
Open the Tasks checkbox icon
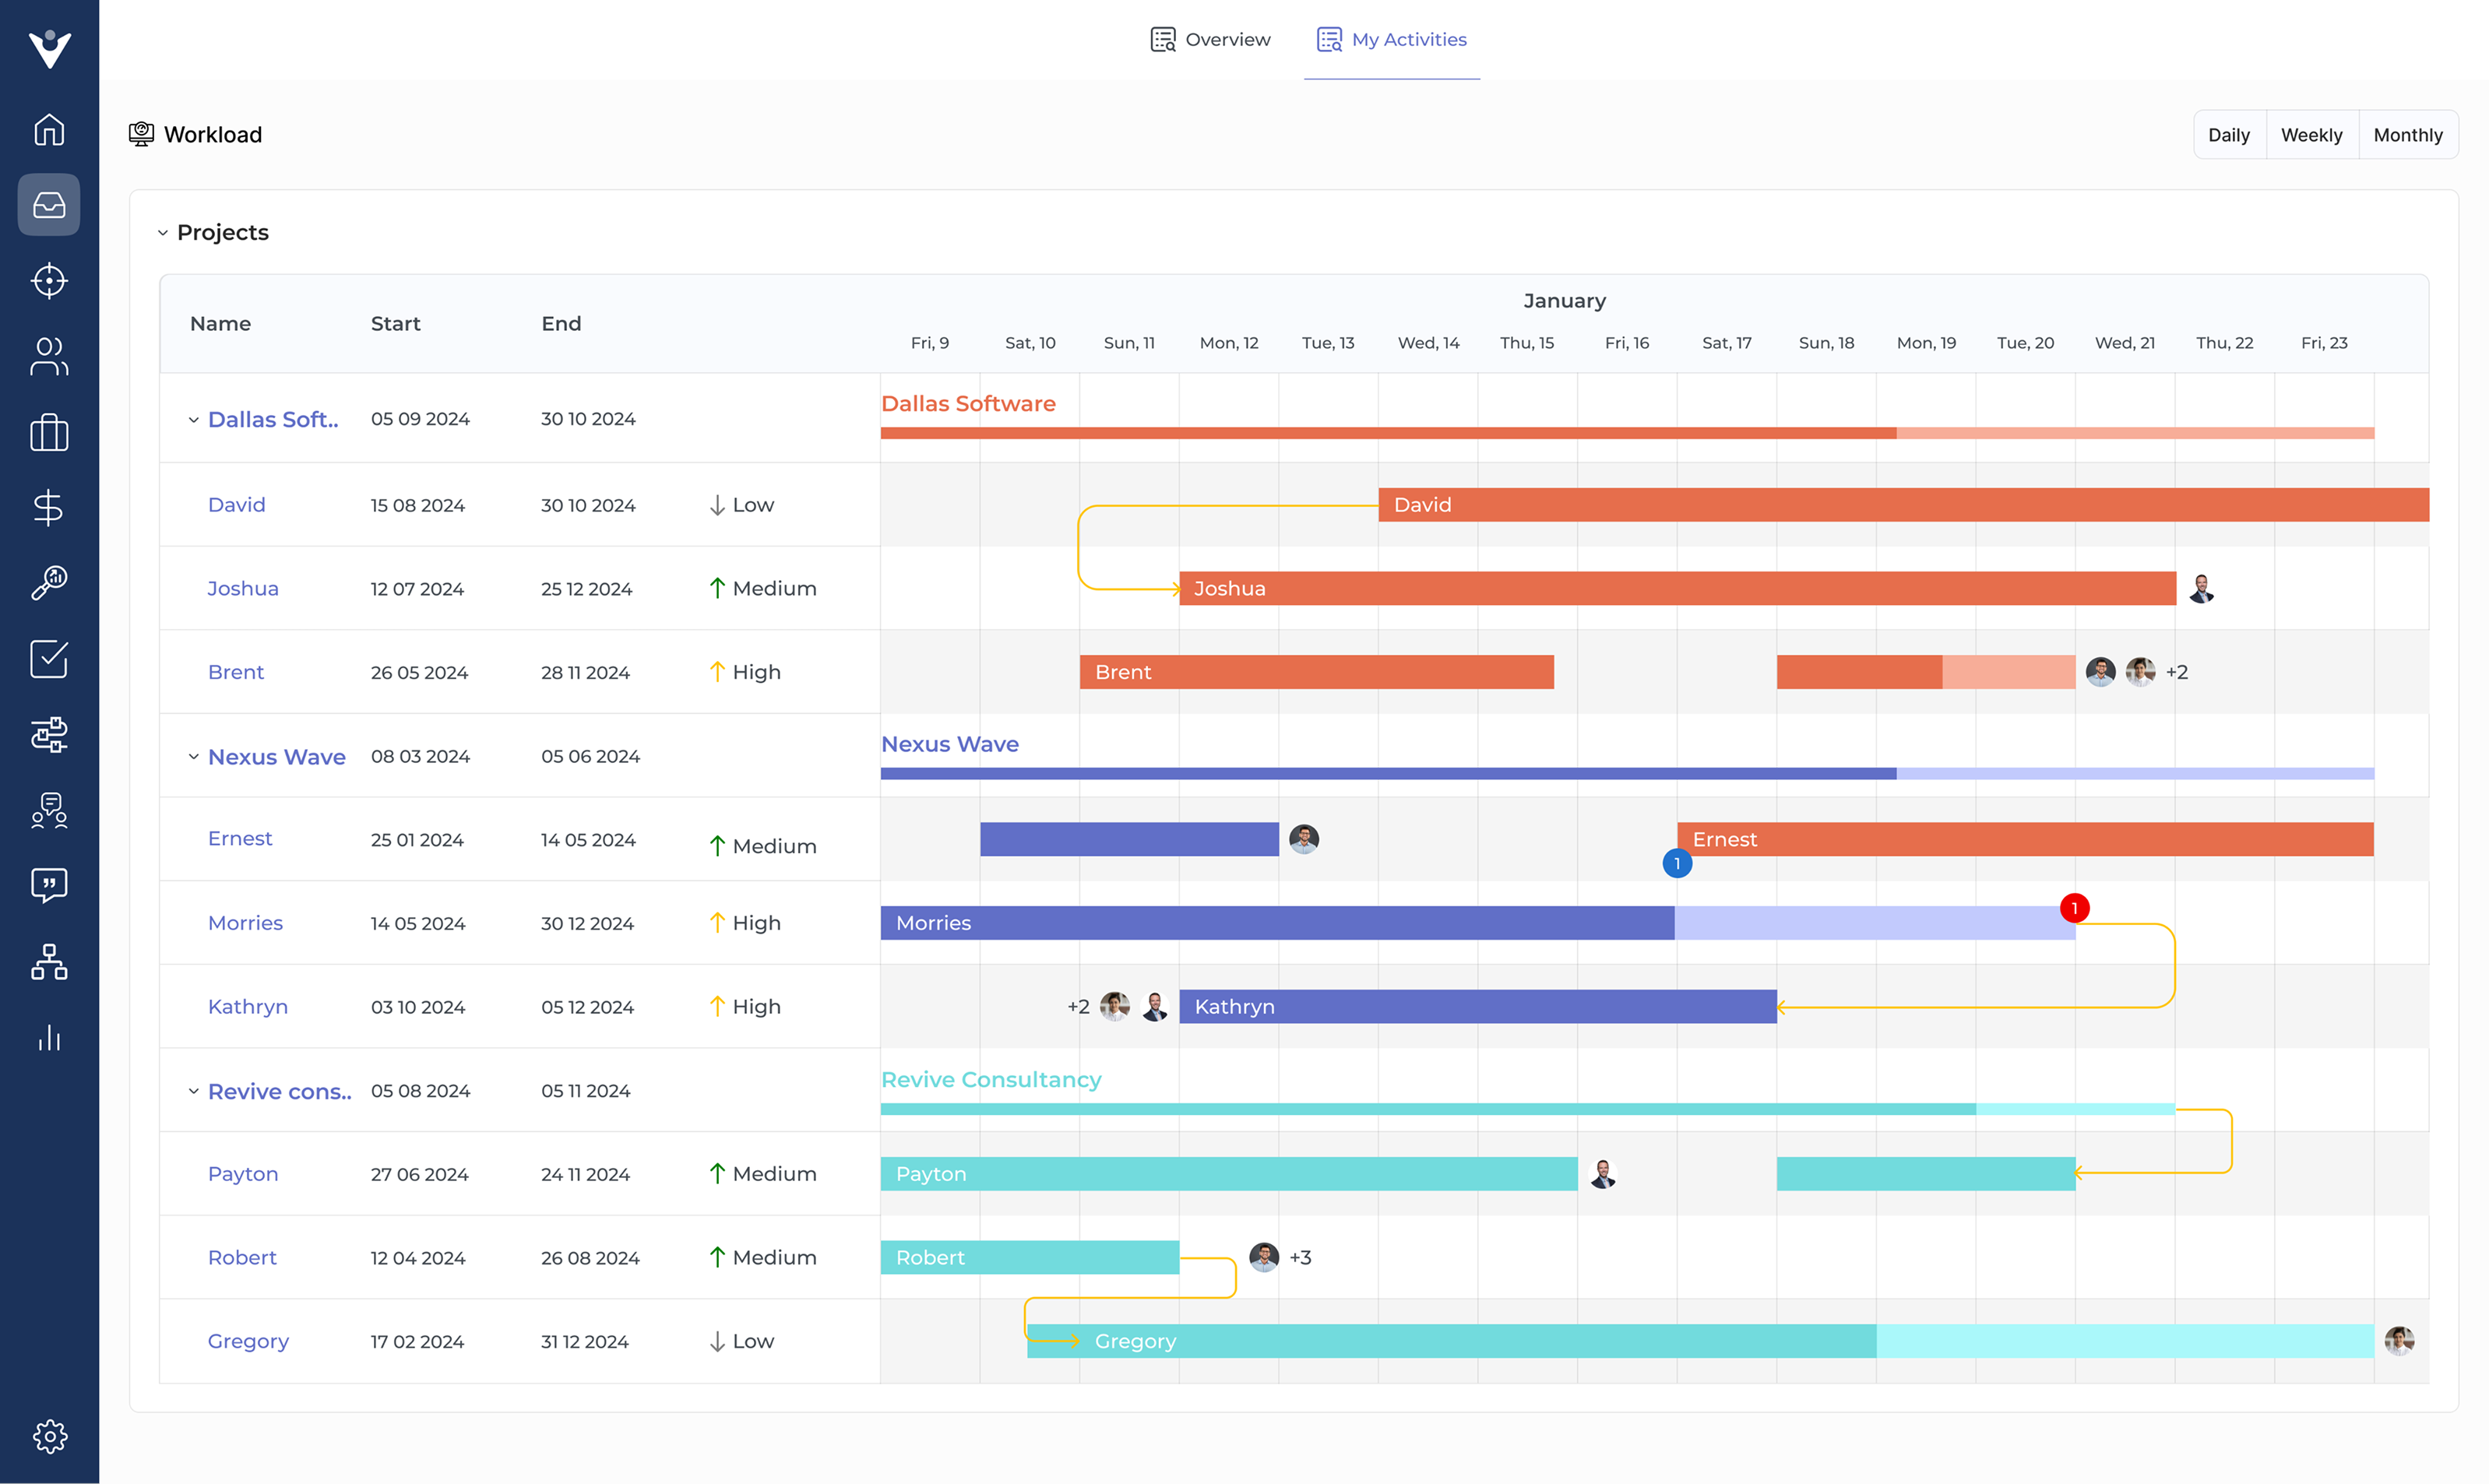point(48,658)
